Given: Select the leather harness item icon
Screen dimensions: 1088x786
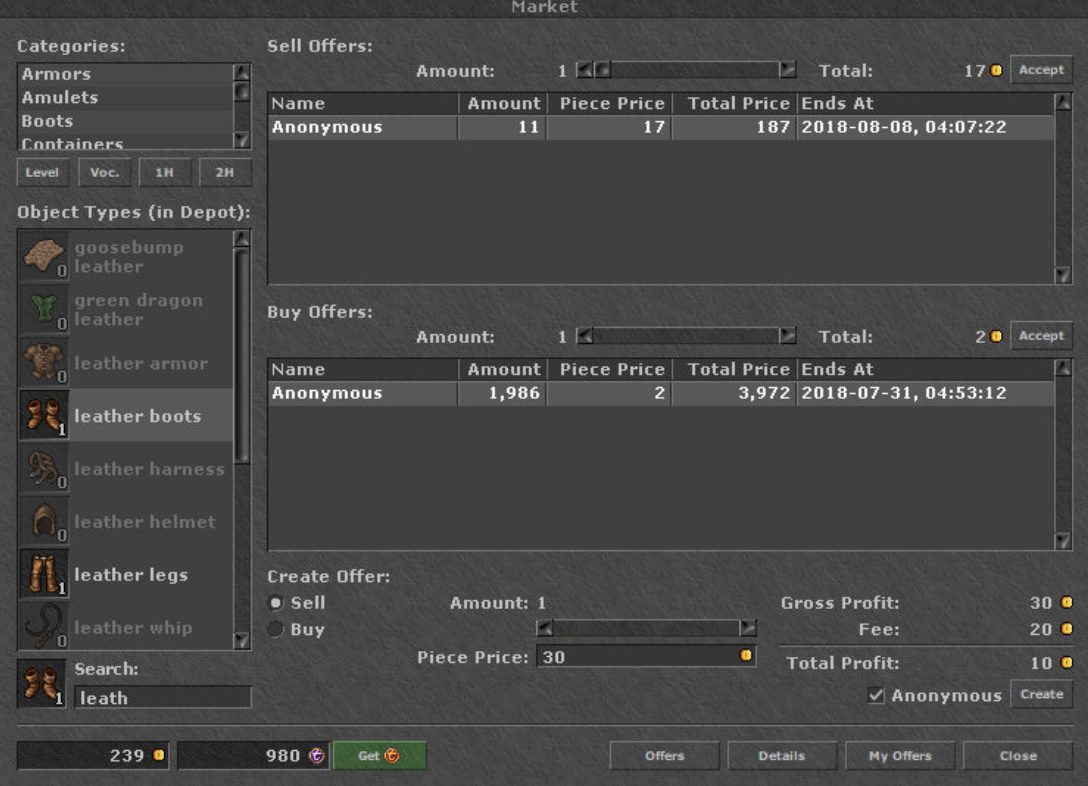Looking at the screenshot, I should [44, 468].
